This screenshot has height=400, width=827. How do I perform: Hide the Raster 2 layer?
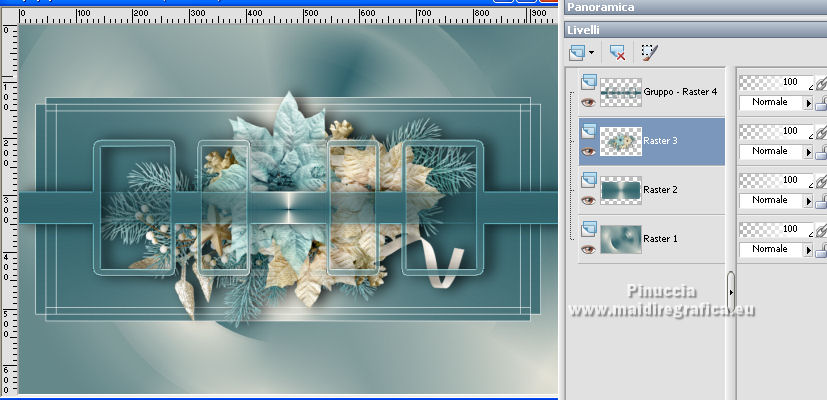588,201
